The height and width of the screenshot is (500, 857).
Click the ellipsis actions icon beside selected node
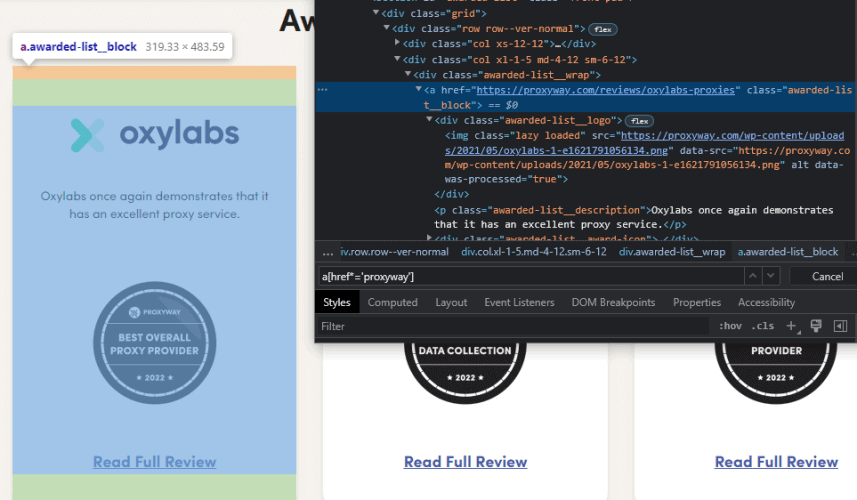click(x=322, y=90)
